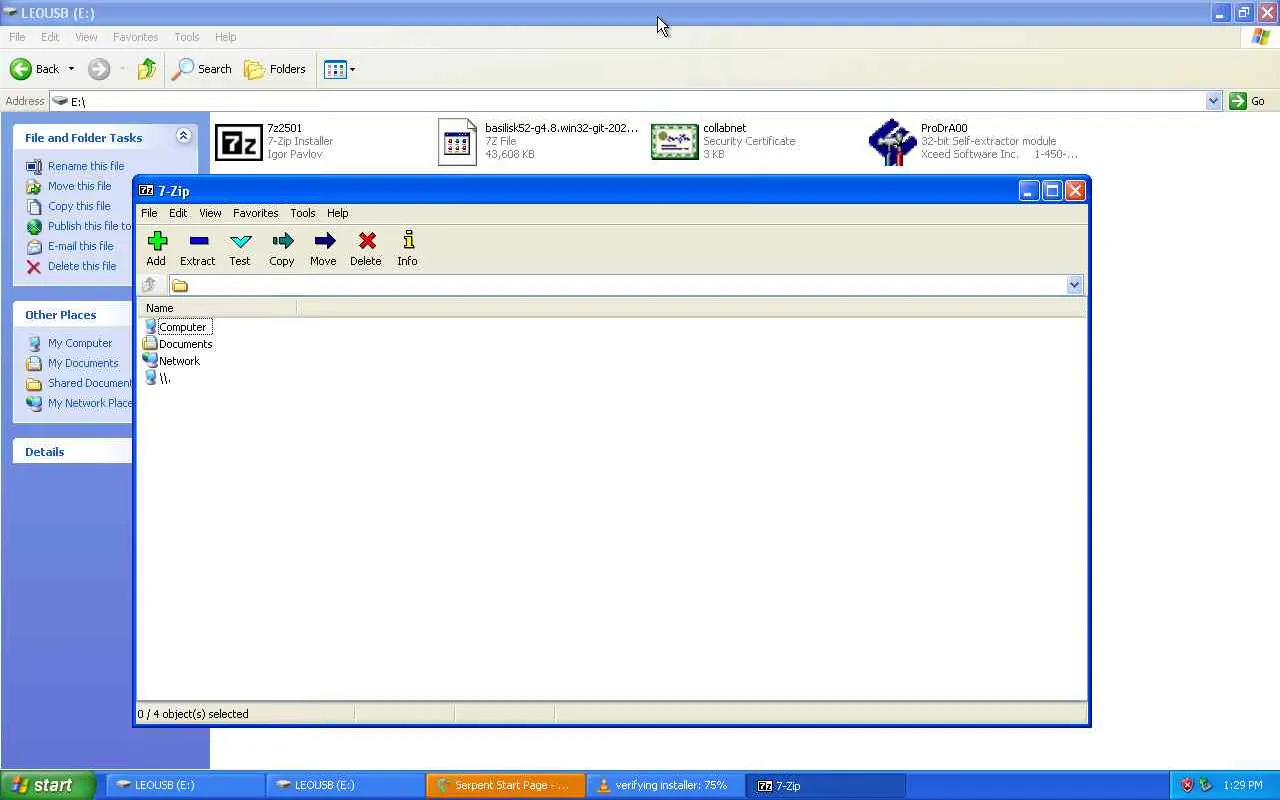Expand the 7-Zip address path dropdown

point(1074,285)
